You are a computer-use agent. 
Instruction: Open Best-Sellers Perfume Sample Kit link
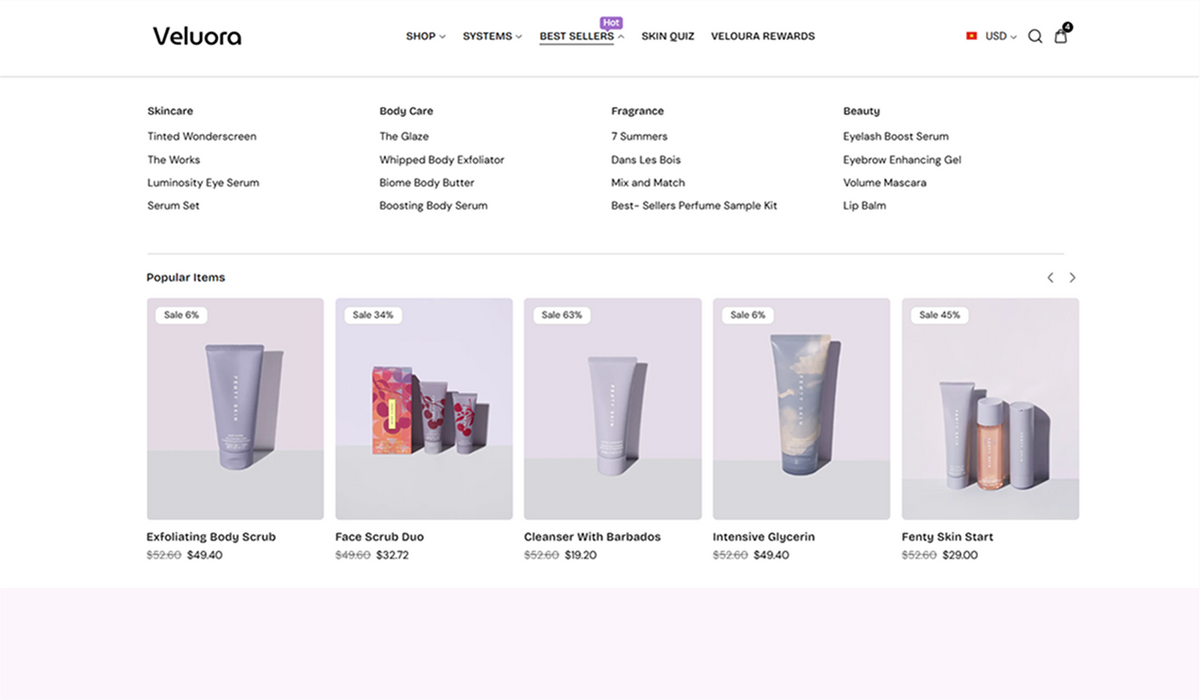(694, 206)
